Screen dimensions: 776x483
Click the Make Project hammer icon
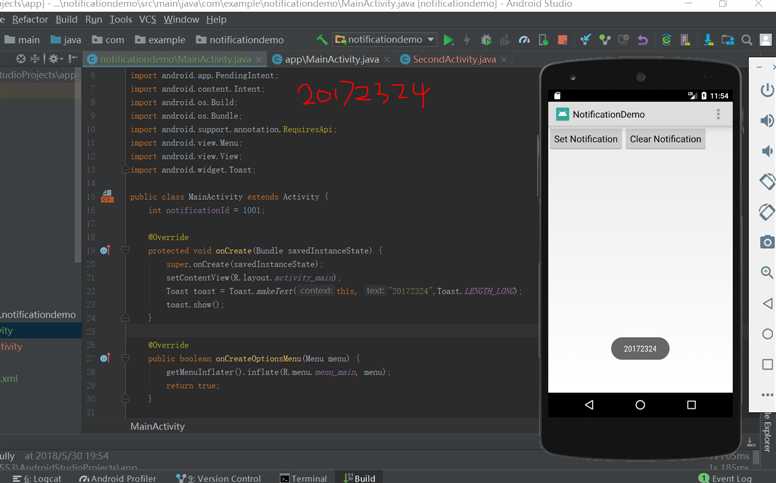(x=322, y=40)
